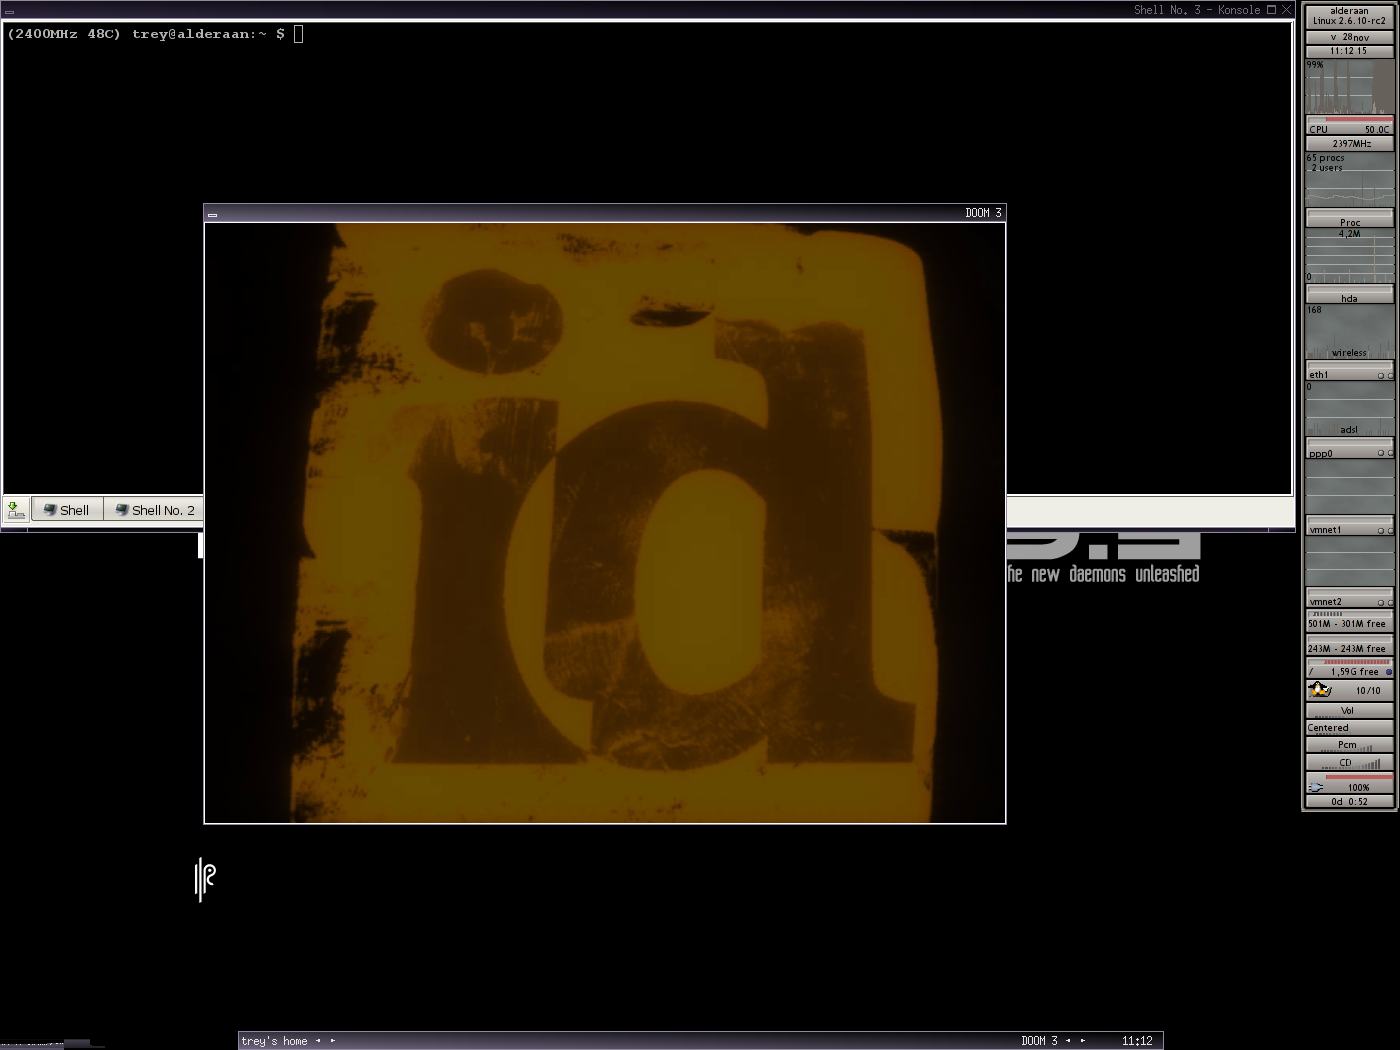Click the vmnet2 status LED indicators

click(1385, 602)
